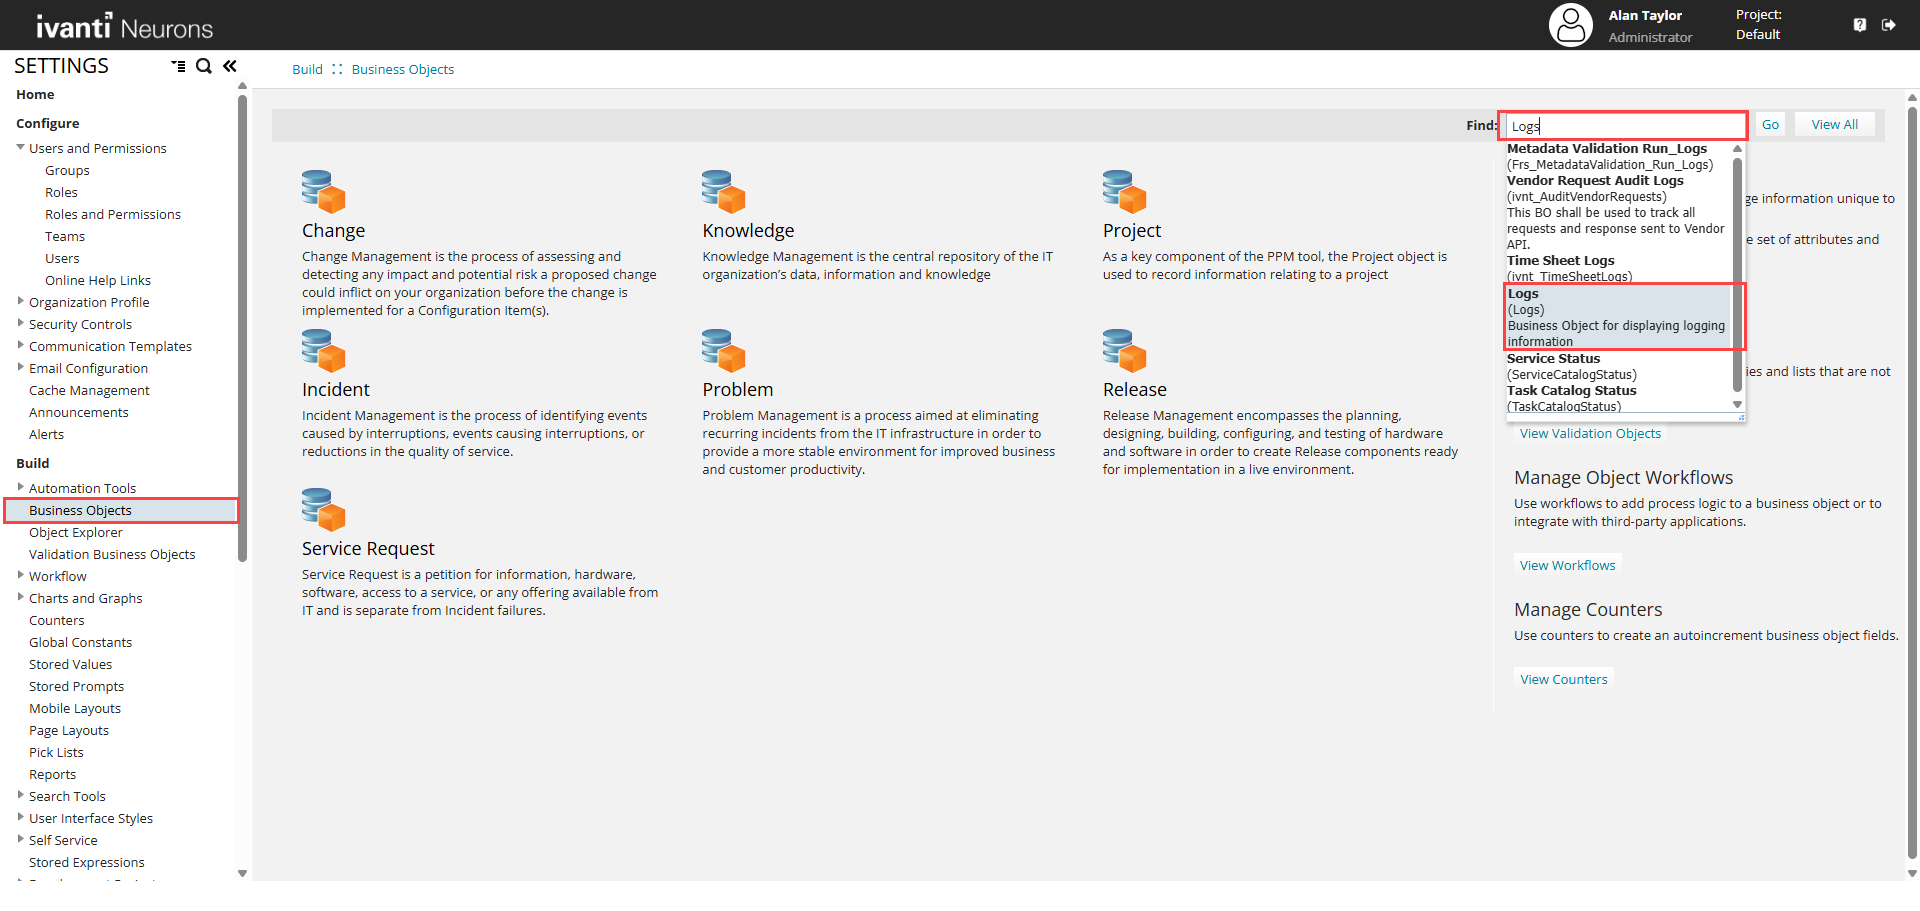
Task: Open the Service Request business object
Action: (368, 548)
